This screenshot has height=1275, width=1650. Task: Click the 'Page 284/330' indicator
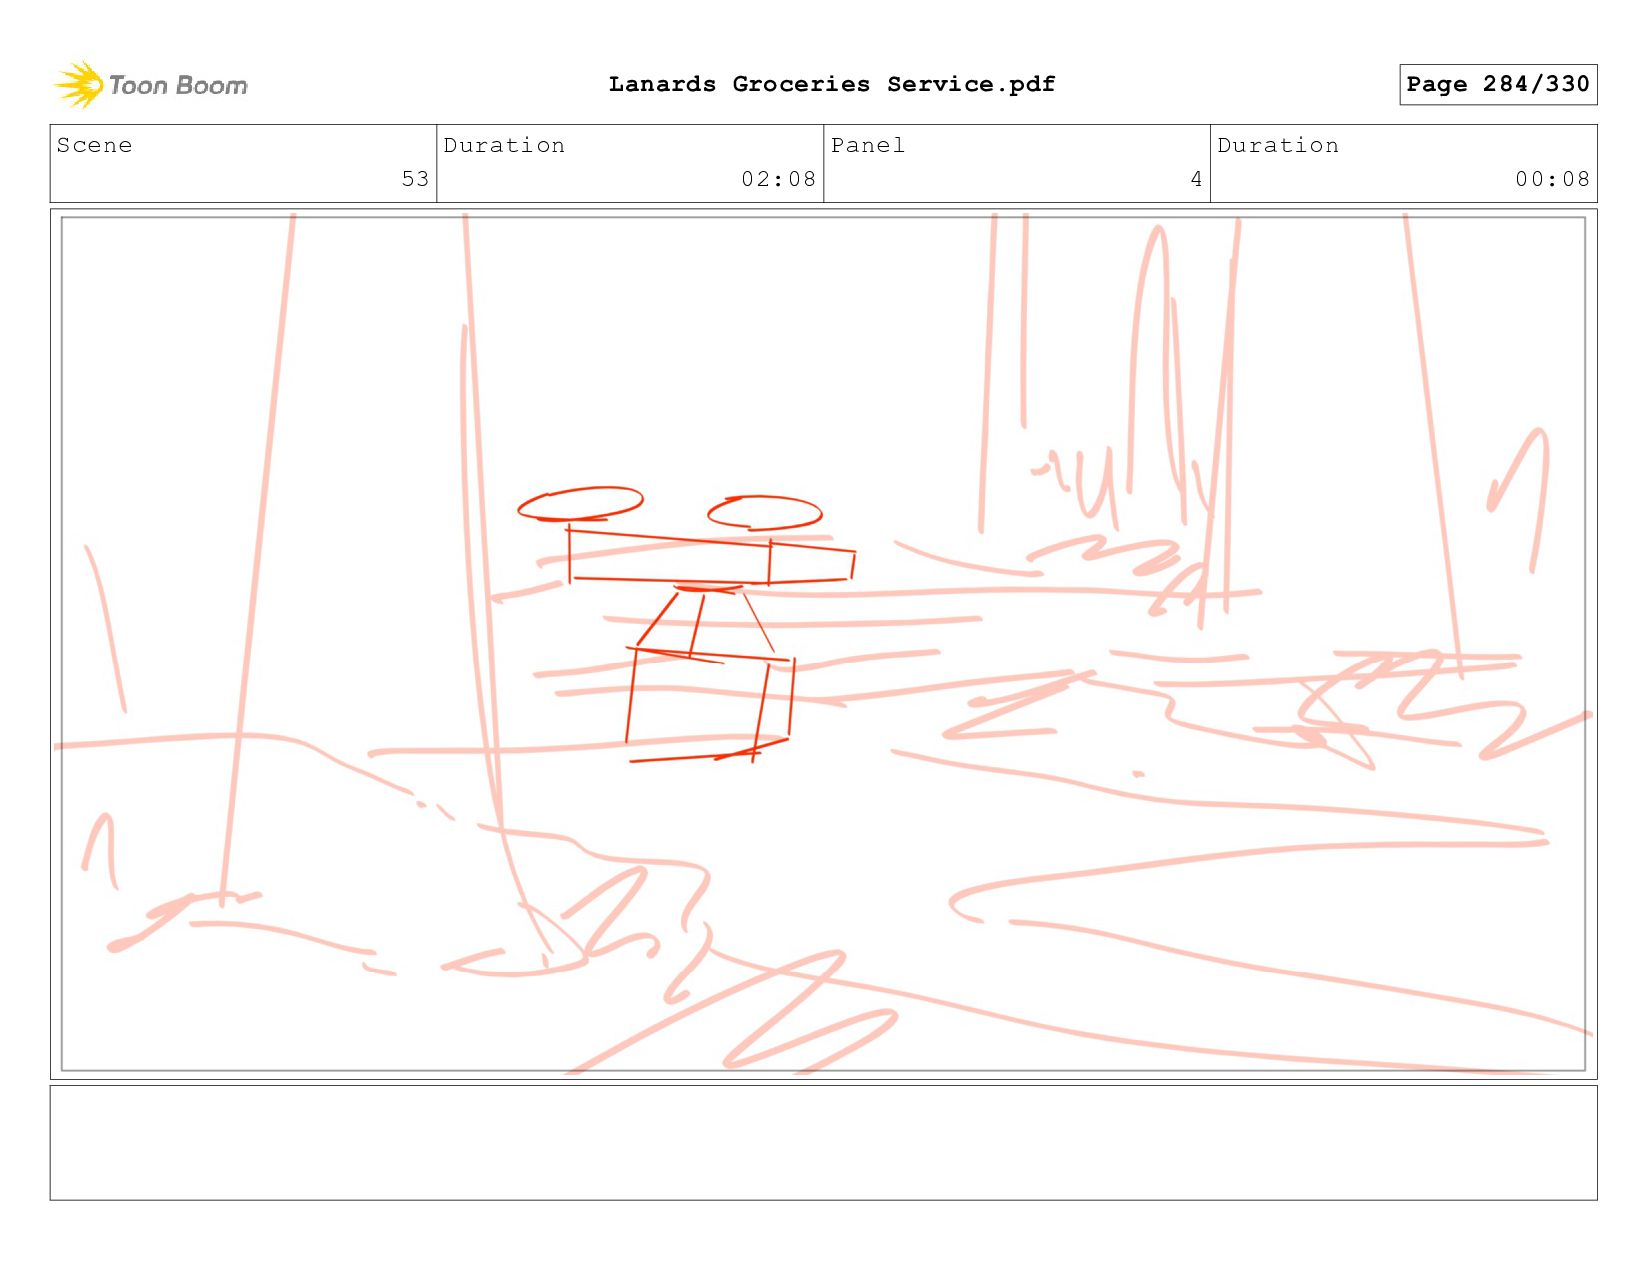1498,84
